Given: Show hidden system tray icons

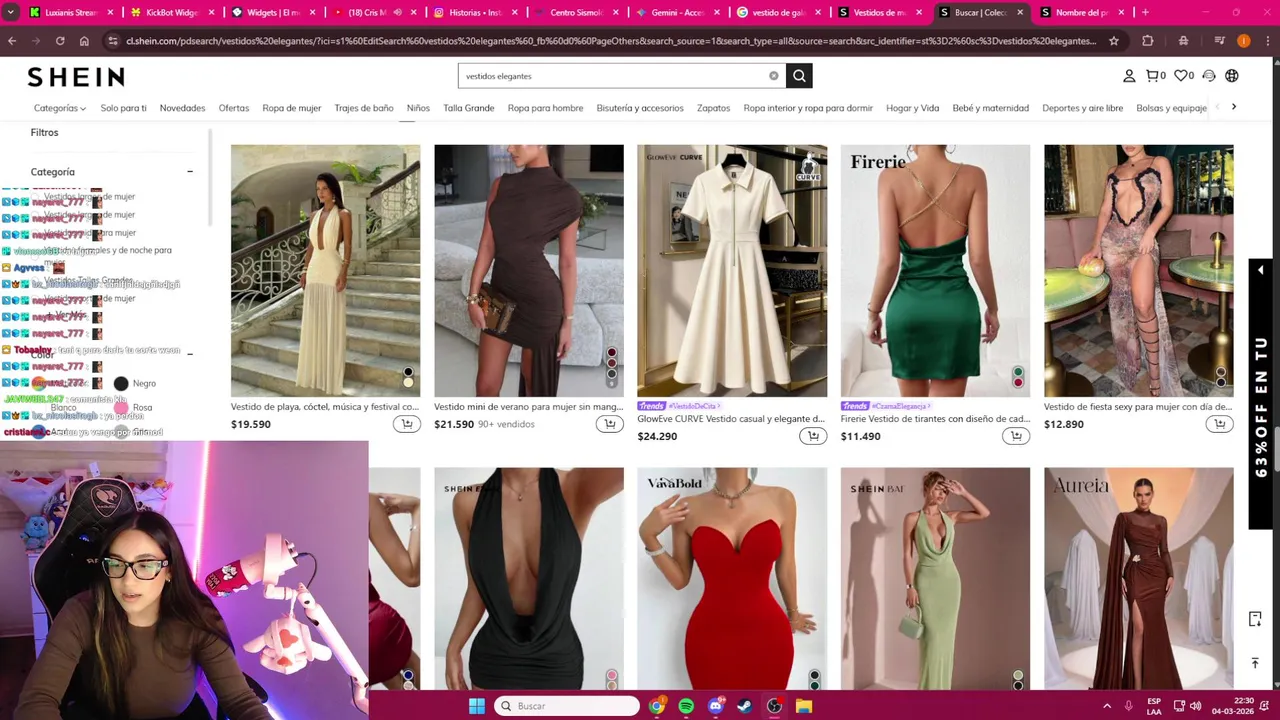Looking at the screenshot, I should pyautogui.click(x=1107, y=706).
